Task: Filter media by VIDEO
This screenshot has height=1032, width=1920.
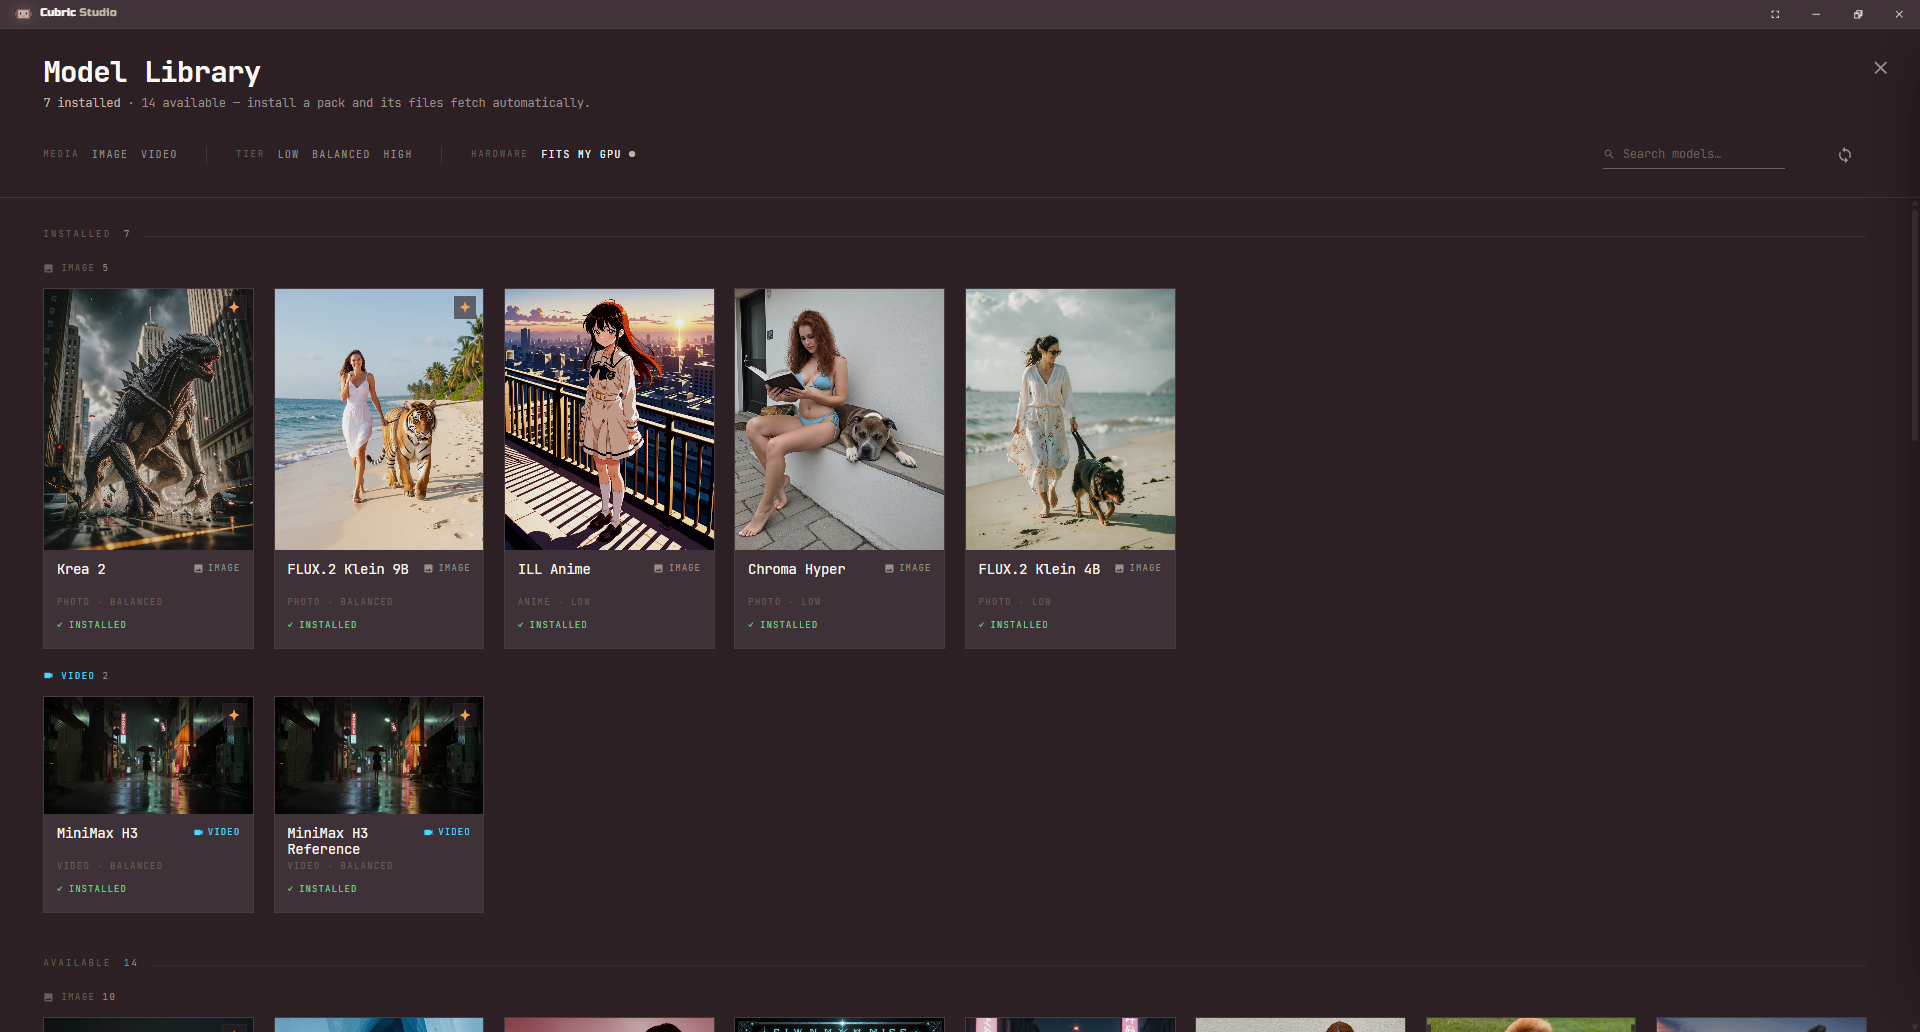Action: [159, 154]
